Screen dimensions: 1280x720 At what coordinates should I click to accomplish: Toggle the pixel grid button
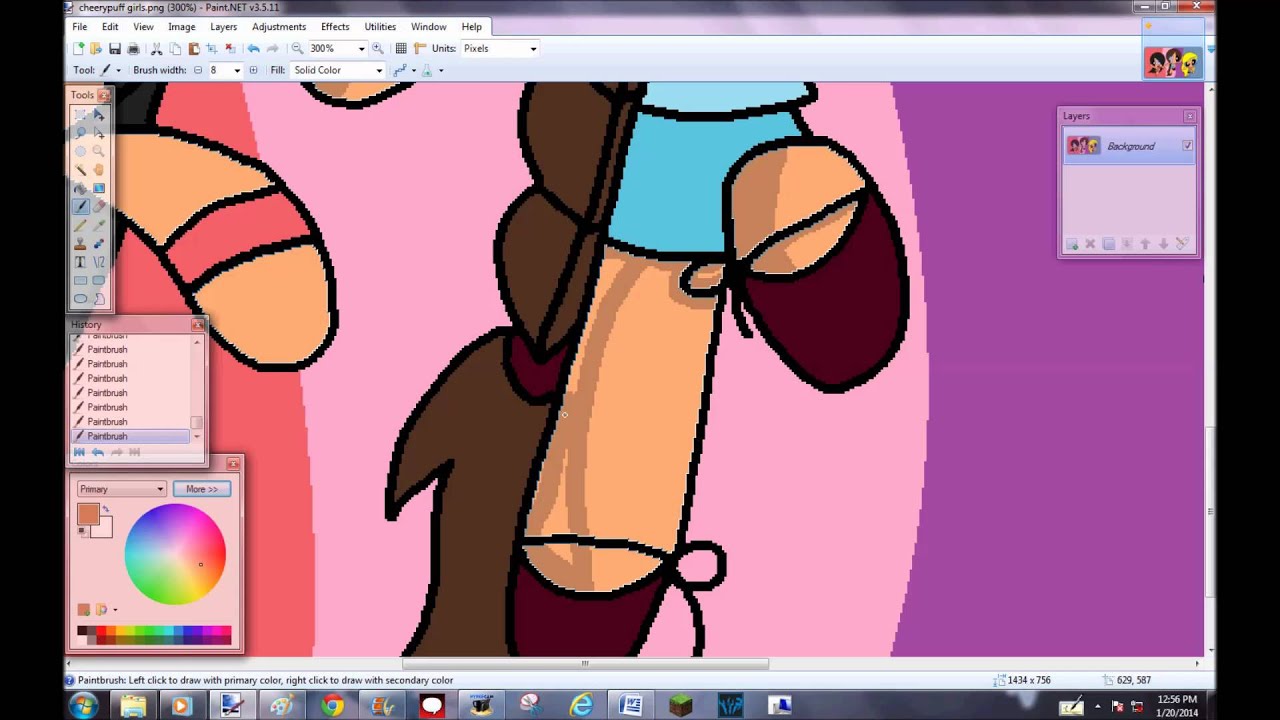[x=401, y=48]
